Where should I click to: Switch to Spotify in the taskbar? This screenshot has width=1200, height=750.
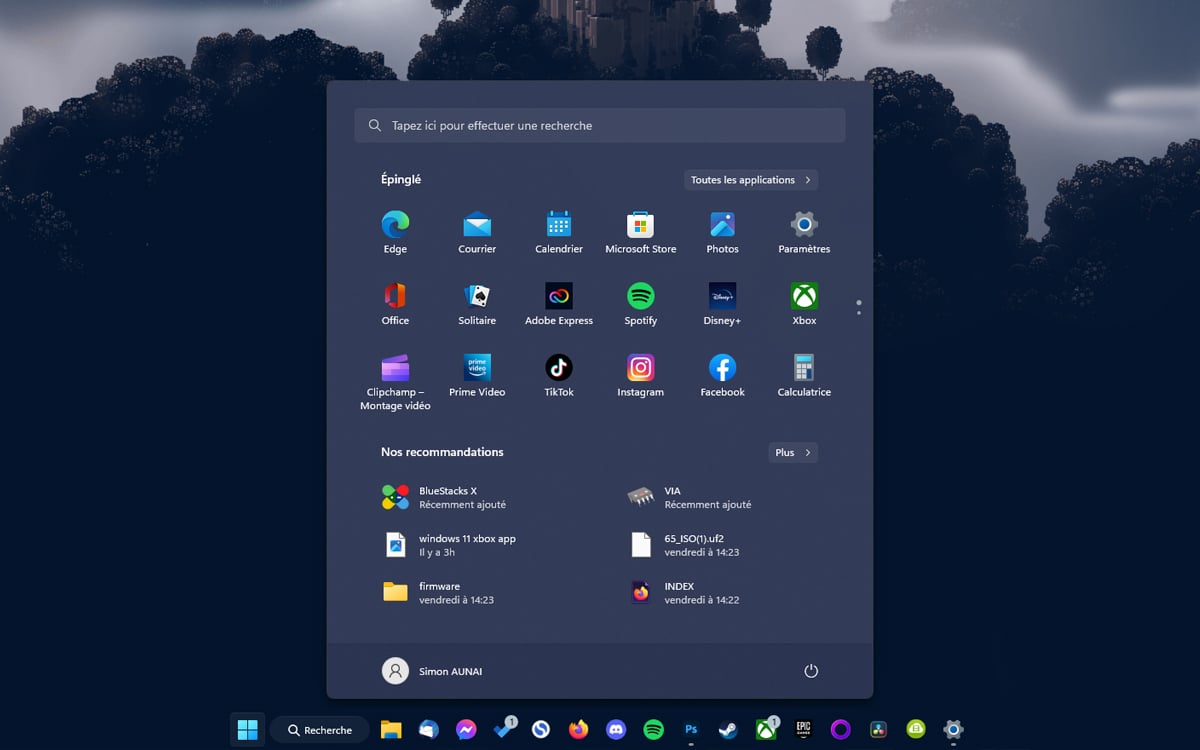pos(653,730)
